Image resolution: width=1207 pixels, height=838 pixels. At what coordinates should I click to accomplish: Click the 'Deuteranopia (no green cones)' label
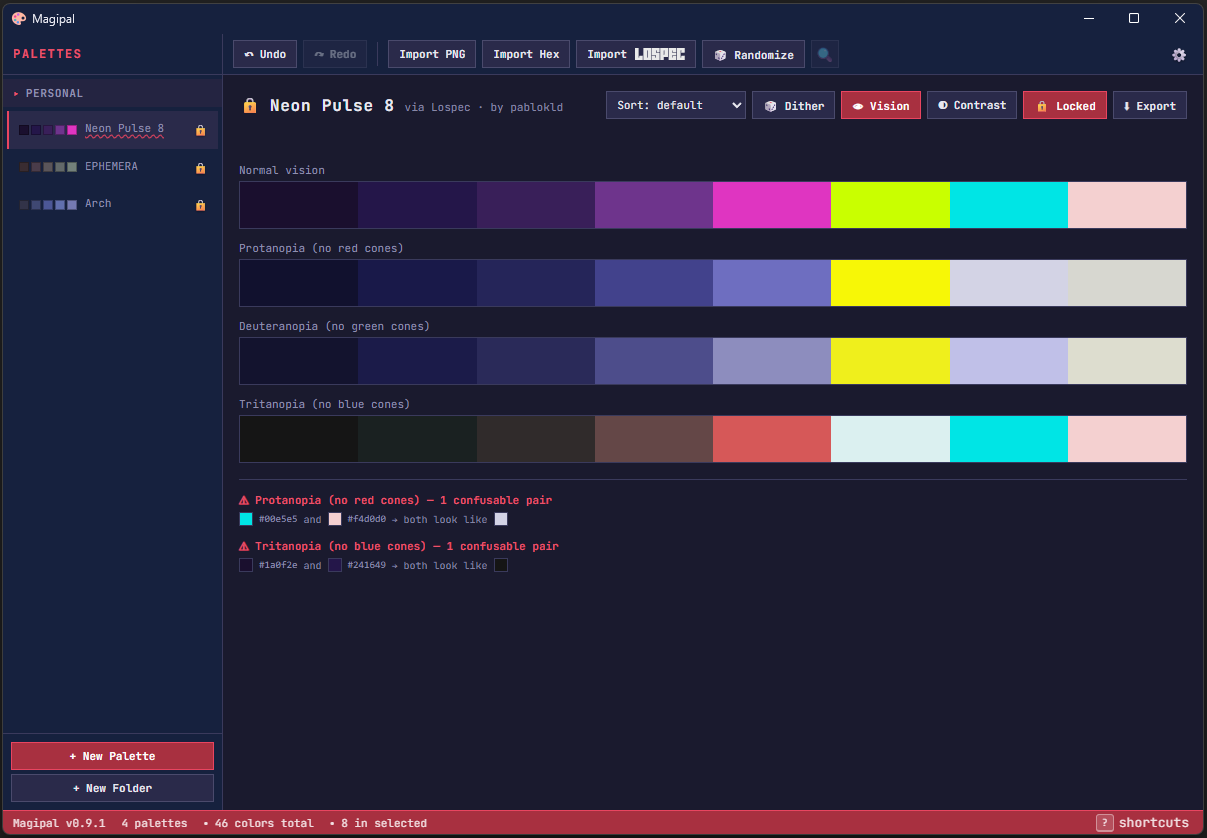click(334, 326)
